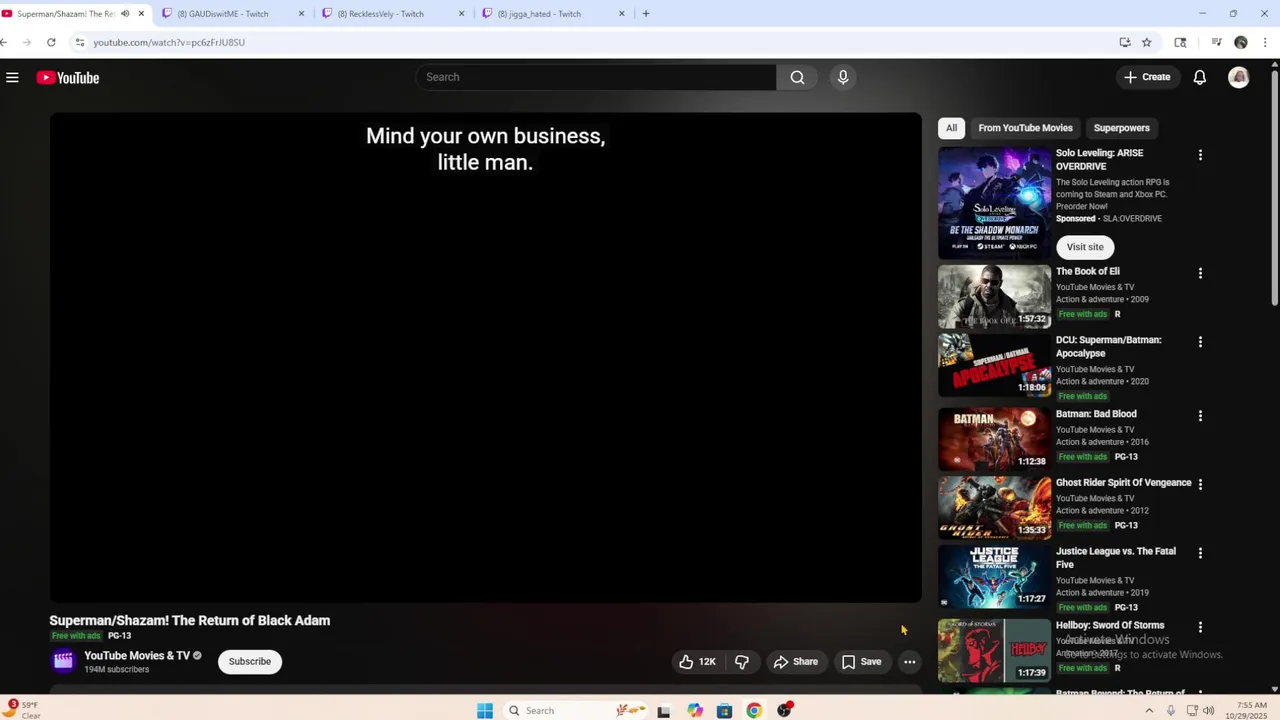Save the video to a playlist

click(861, 661)
